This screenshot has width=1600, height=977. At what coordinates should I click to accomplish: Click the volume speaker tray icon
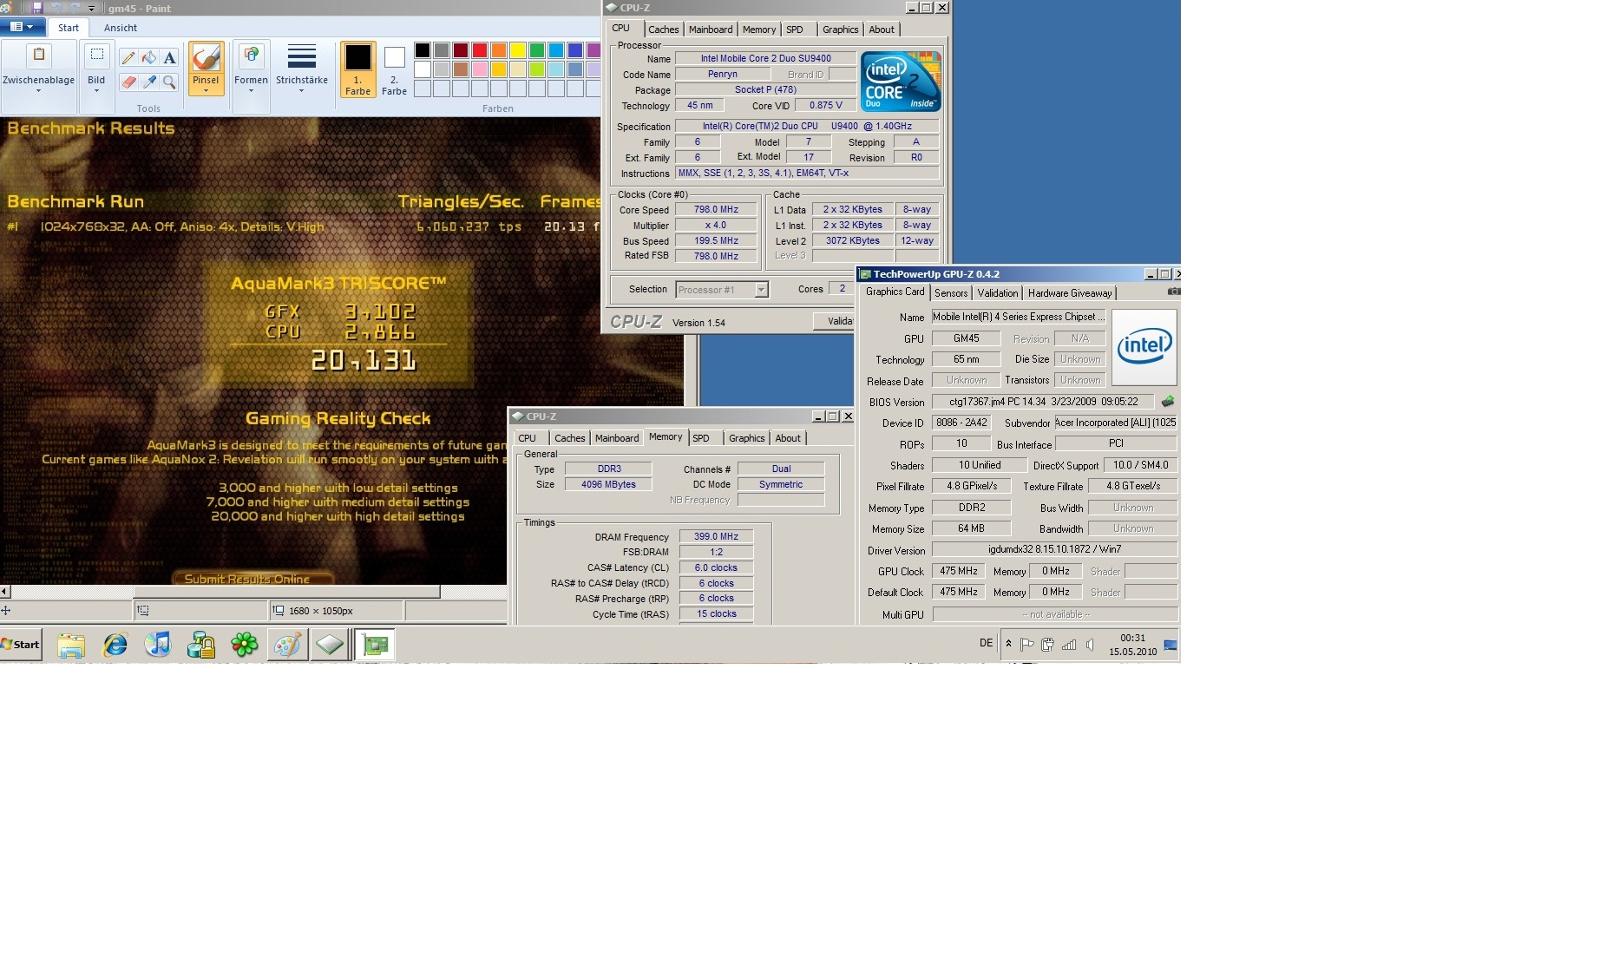(1091, 645)
